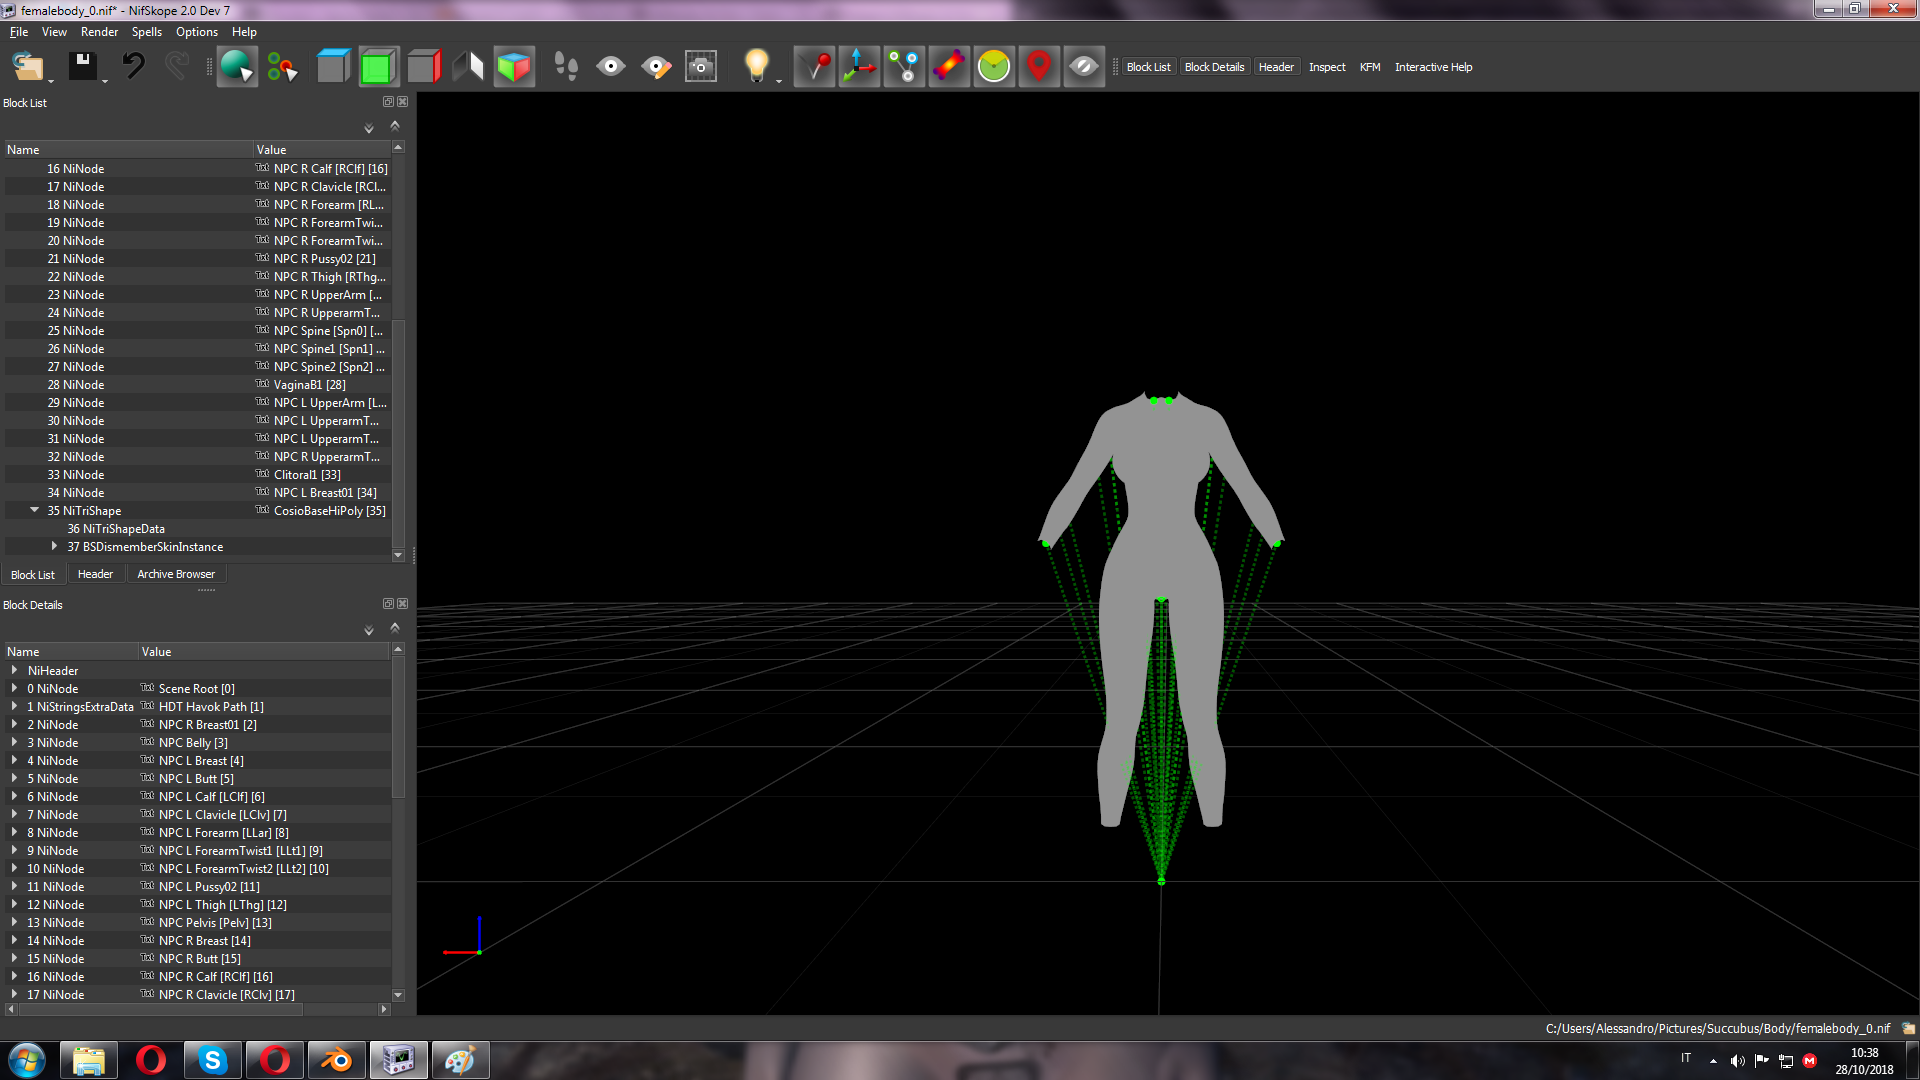The height and width of the screenshot is (1080, 1920).
Task: Open the Spells menu
Action: tap(146, 32)
